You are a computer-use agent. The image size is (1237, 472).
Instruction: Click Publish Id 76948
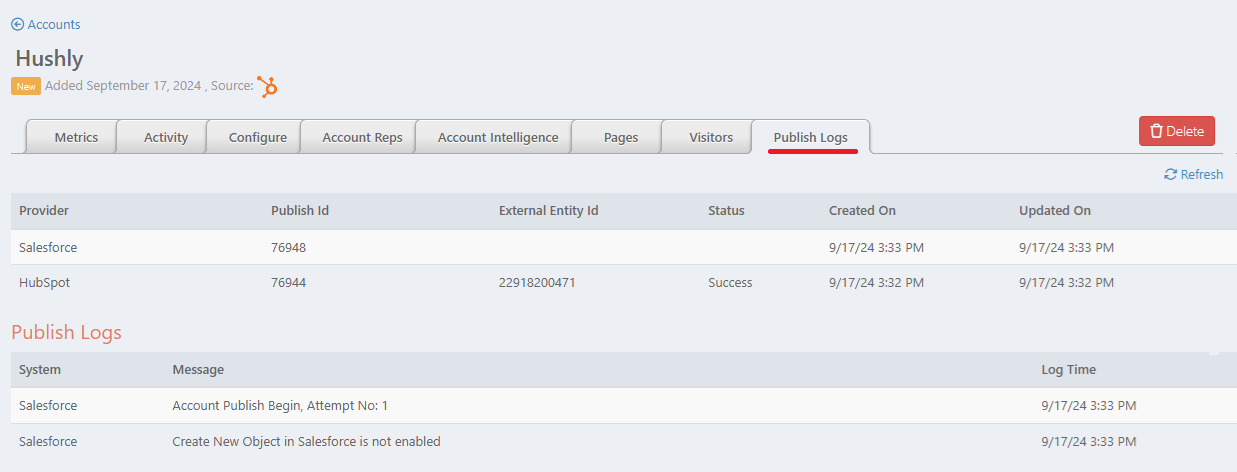[288, 247]
